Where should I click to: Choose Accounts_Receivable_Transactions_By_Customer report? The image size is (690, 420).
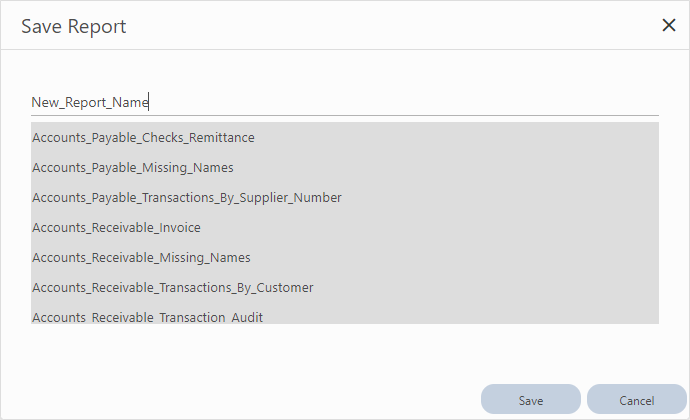point(173,287)
